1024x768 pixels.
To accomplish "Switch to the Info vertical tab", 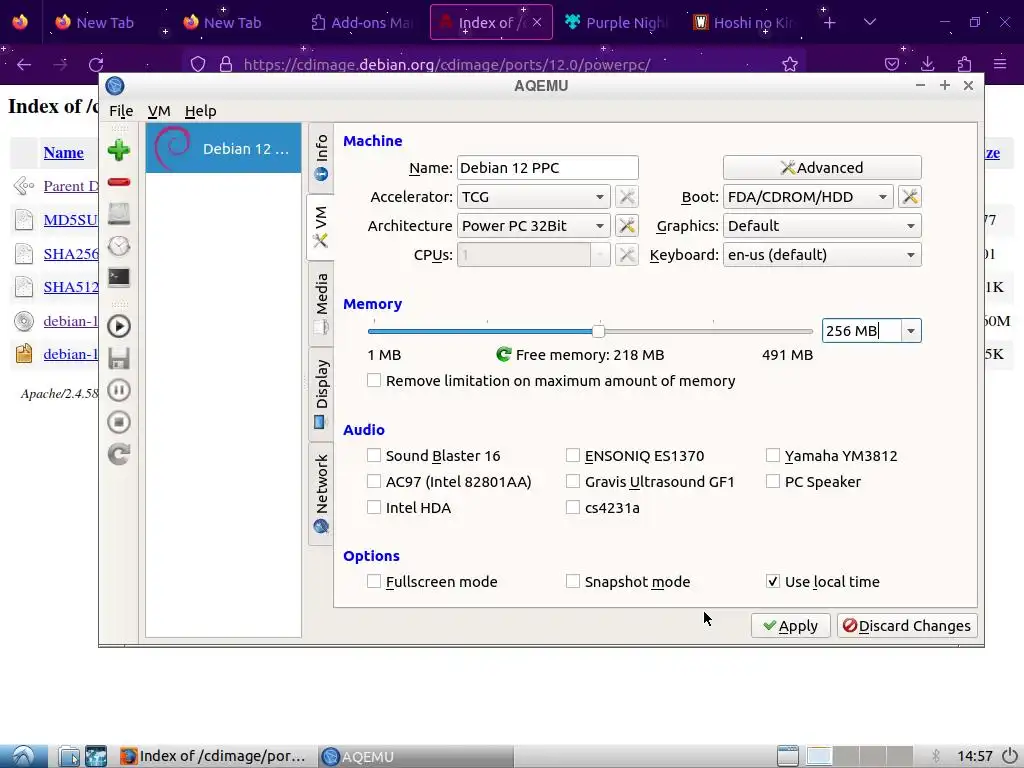I will pyautogui.click(x=321, y=158).
